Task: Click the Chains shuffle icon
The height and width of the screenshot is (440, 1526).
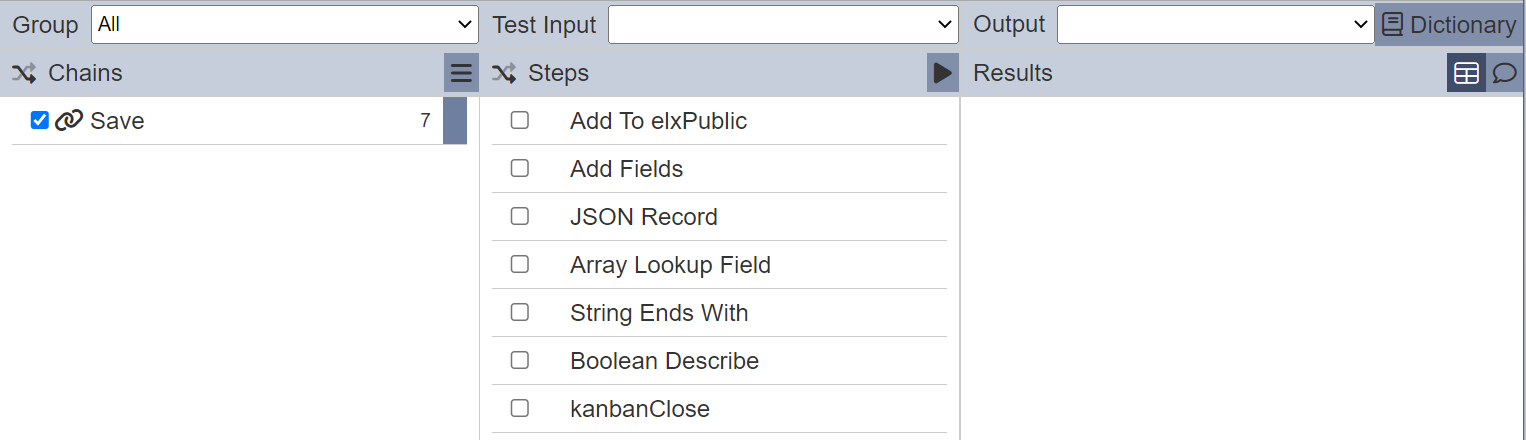Action: 24,73
